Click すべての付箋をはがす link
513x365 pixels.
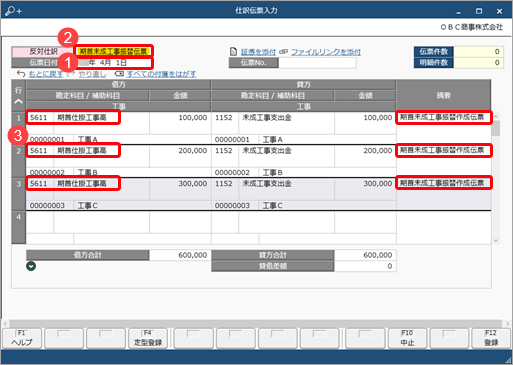click(161, 74)
